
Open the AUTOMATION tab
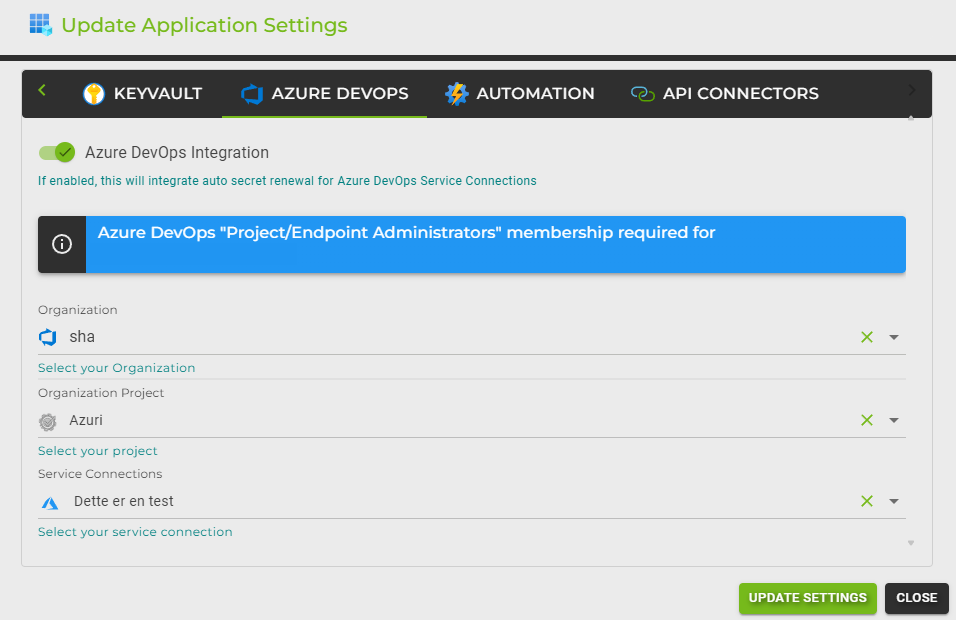pyautogui.click(x=519, y=94)
